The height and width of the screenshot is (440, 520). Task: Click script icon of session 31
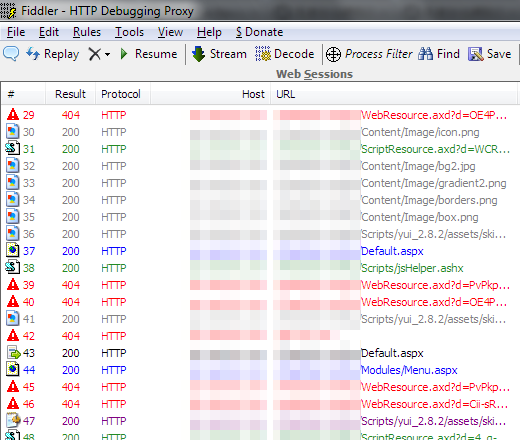[x=12, y=148]
